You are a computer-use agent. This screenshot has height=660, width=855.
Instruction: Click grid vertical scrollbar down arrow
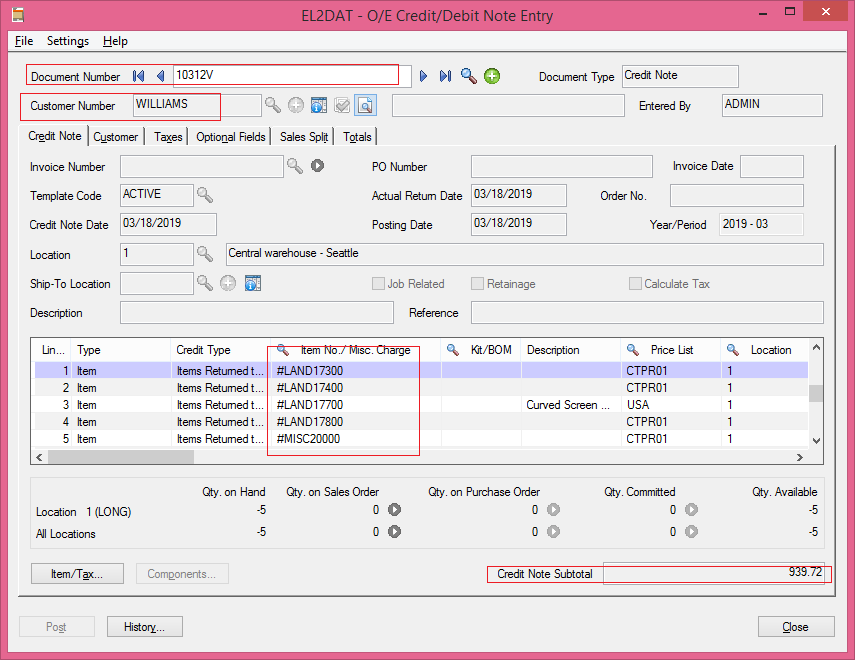point(816,441)
